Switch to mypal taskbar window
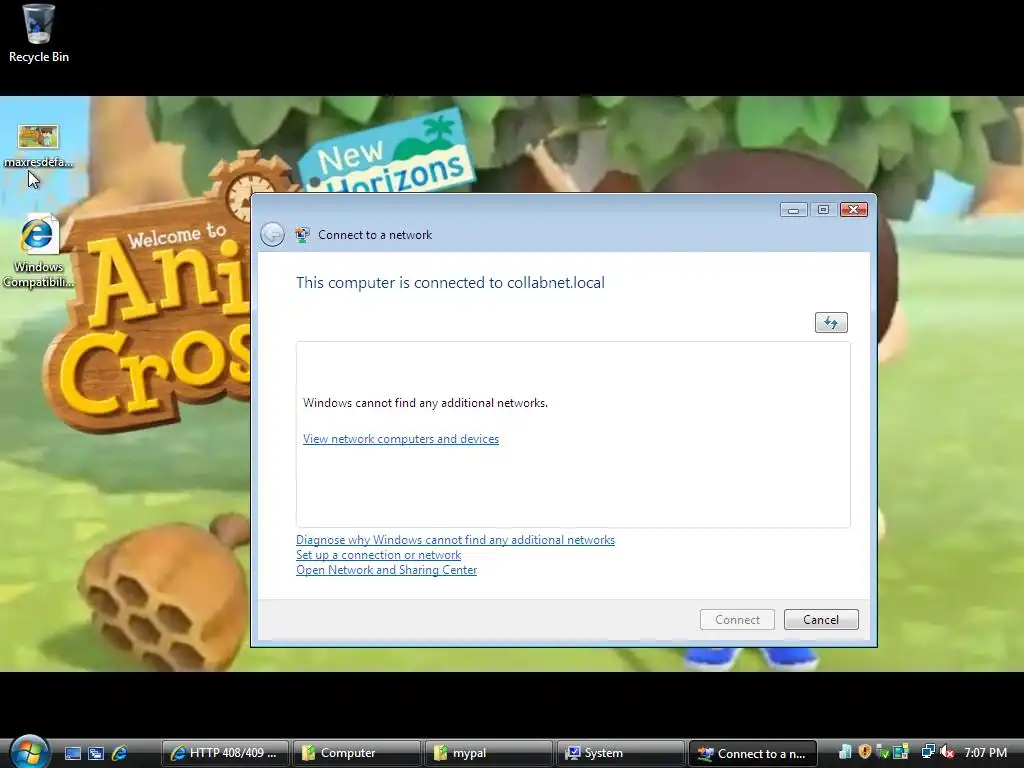This screenshot has height=768, width=1024. (x=488, y=753)
